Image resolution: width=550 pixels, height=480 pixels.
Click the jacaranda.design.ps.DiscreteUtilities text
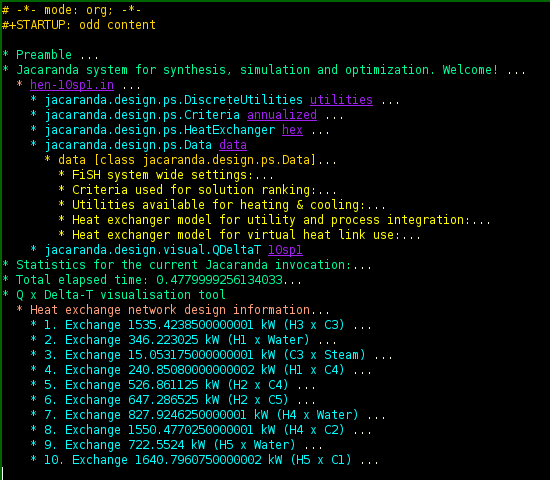pos(173,100)
